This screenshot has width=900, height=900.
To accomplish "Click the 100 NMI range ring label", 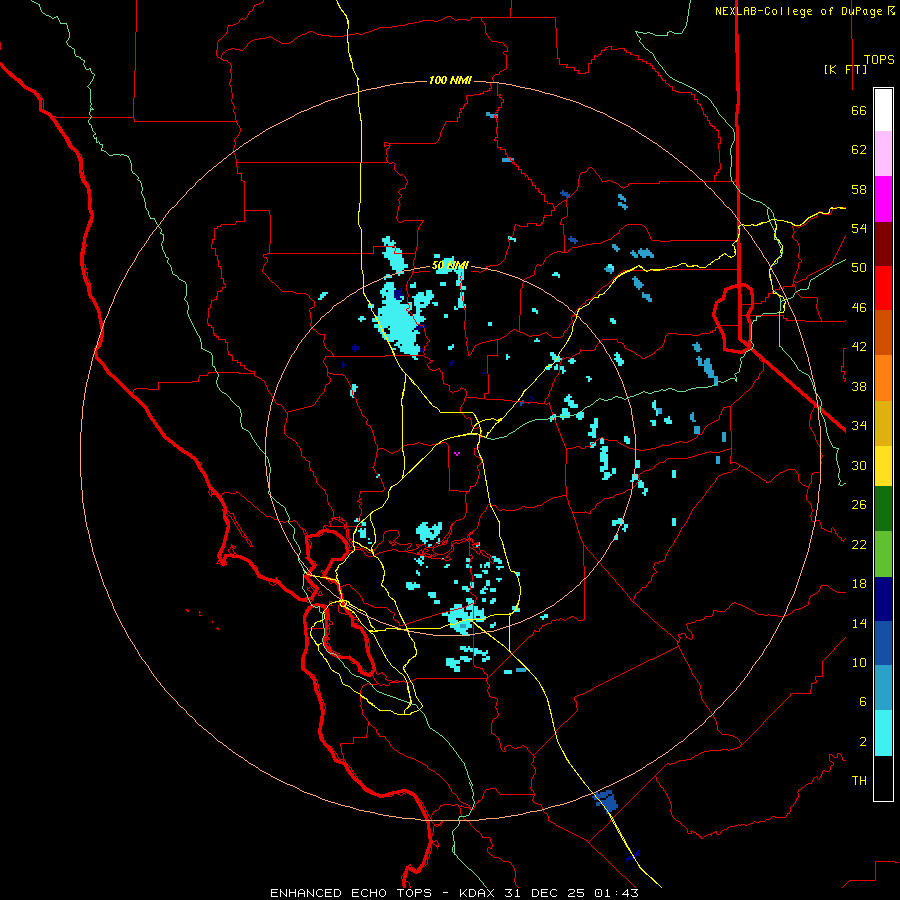I will pos(450,80).
